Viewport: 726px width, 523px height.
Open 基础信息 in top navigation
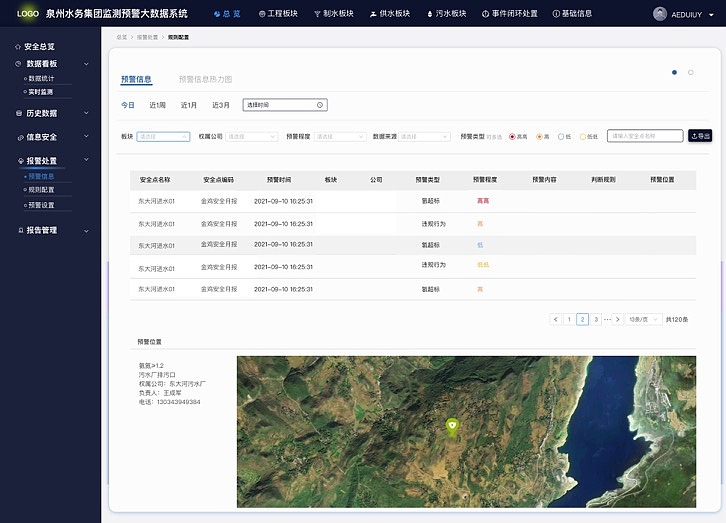[572, 14]
